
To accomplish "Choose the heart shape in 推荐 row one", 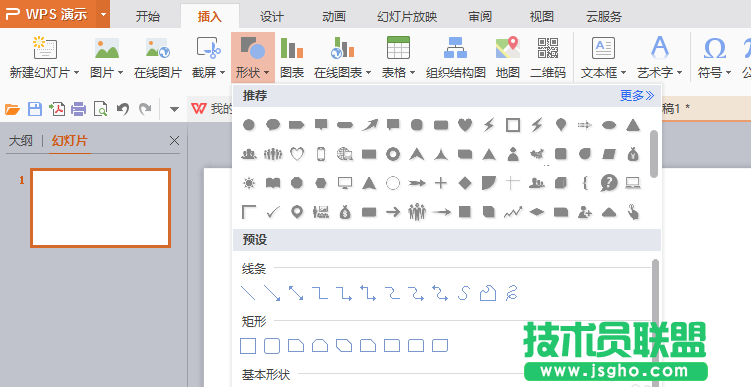I will [465, 125].
